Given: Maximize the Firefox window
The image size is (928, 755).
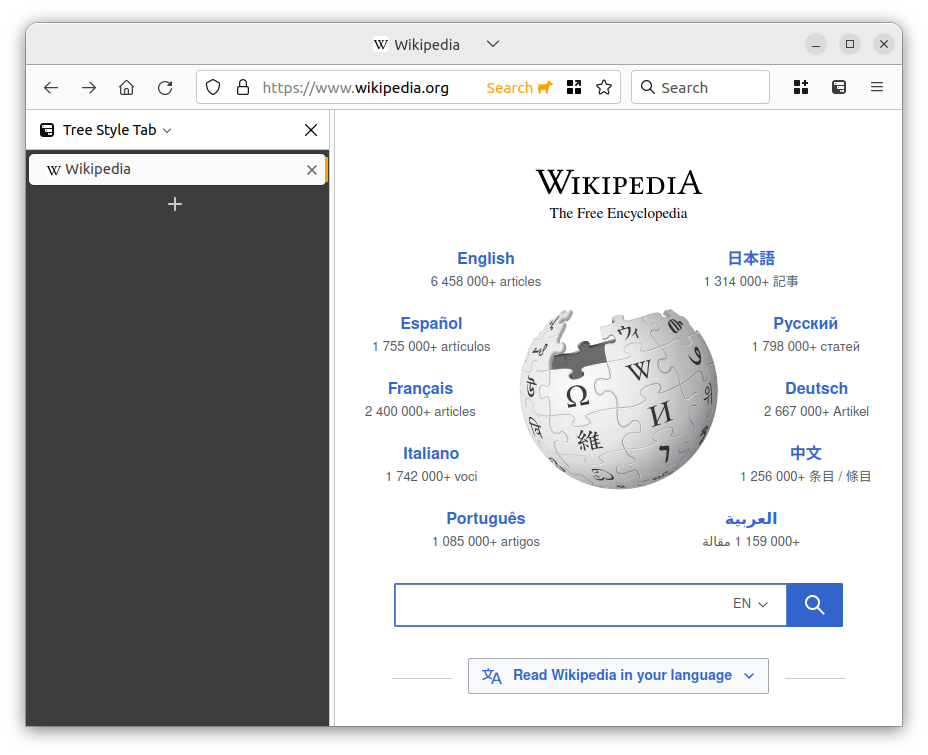Looking at the screenshot, I should [x=850, y=44].
